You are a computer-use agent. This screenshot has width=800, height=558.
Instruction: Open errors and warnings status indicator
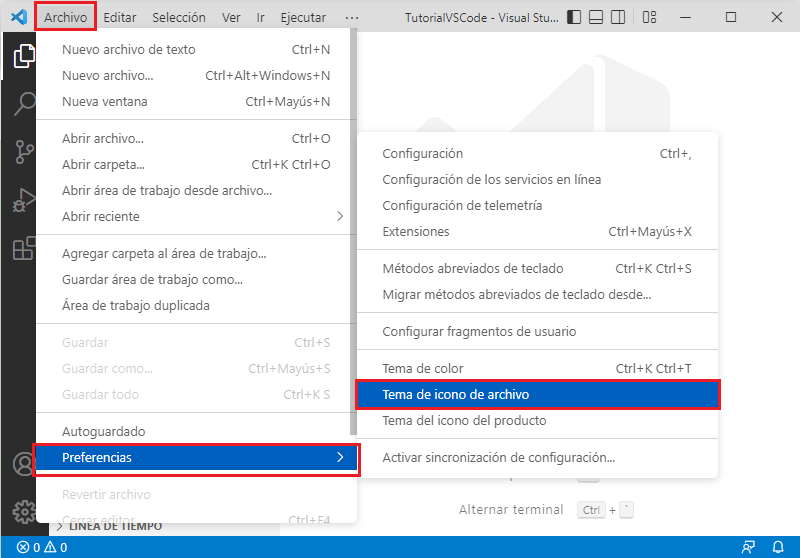click(x=42, y=547)
